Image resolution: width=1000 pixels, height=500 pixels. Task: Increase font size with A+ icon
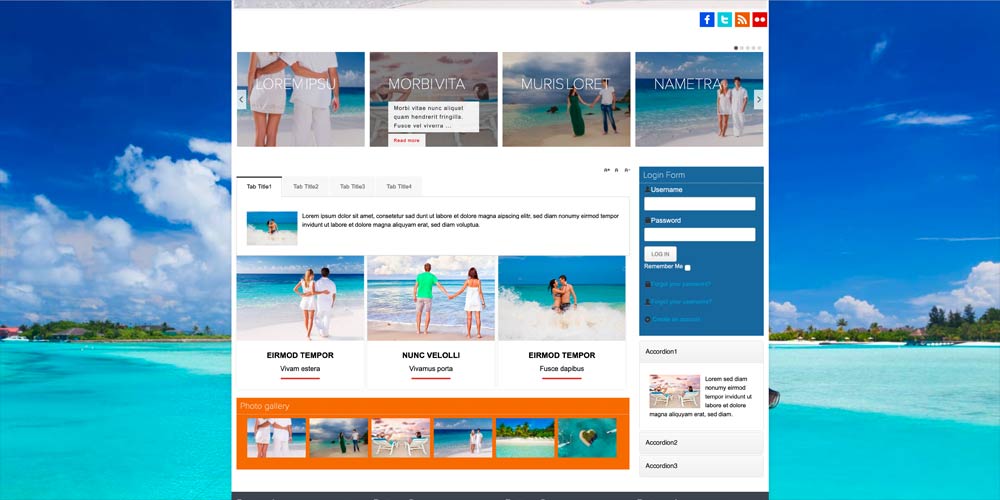point(607,170)
